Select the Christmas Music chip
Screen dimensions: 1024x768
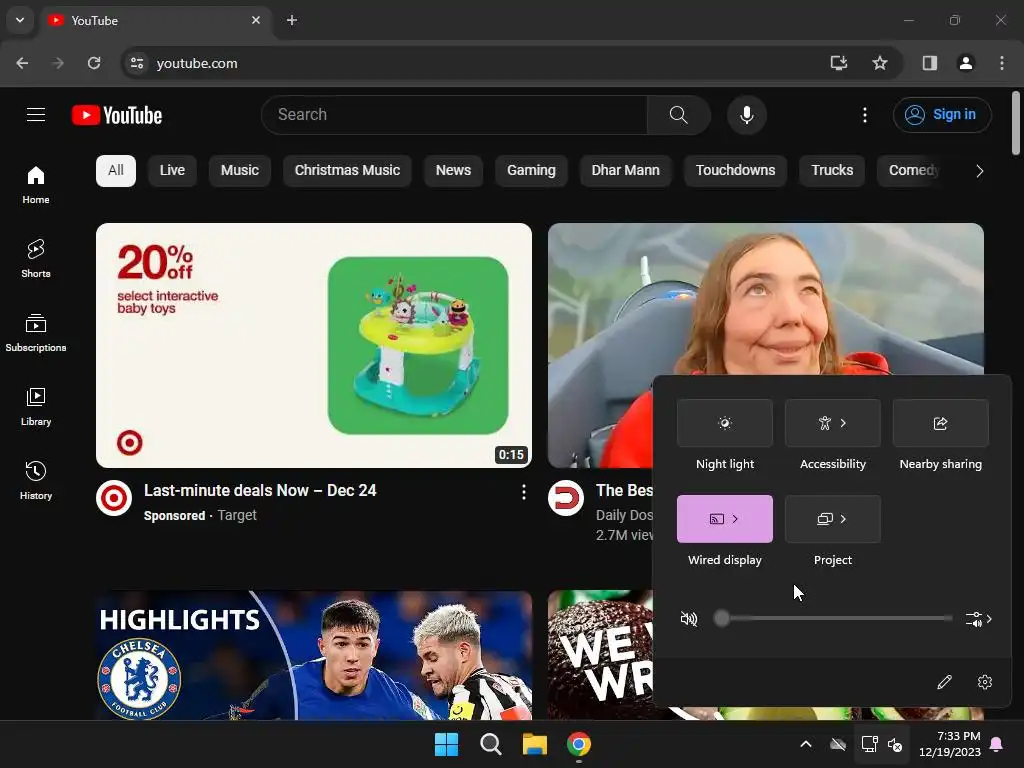pyautogui.click(x=347, y=170)
